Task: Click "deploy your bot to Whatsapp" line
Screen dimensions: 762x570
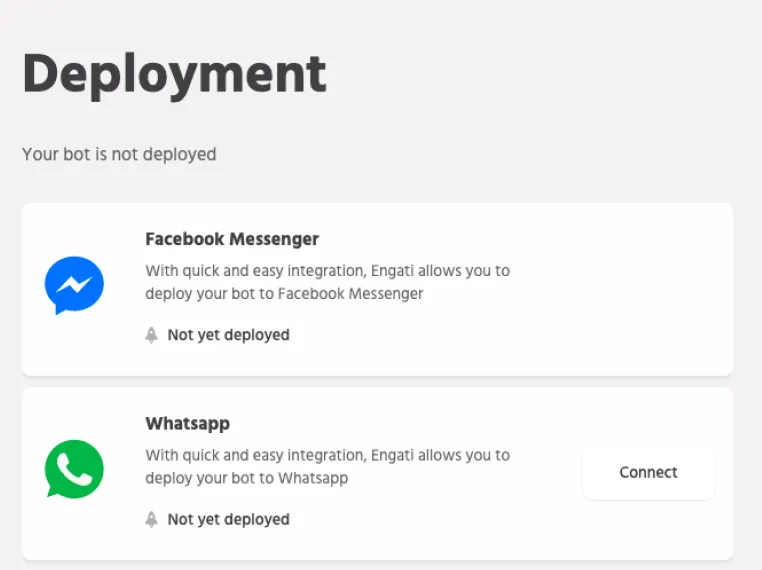Action: pyautogui.click(x=246, y=478)
